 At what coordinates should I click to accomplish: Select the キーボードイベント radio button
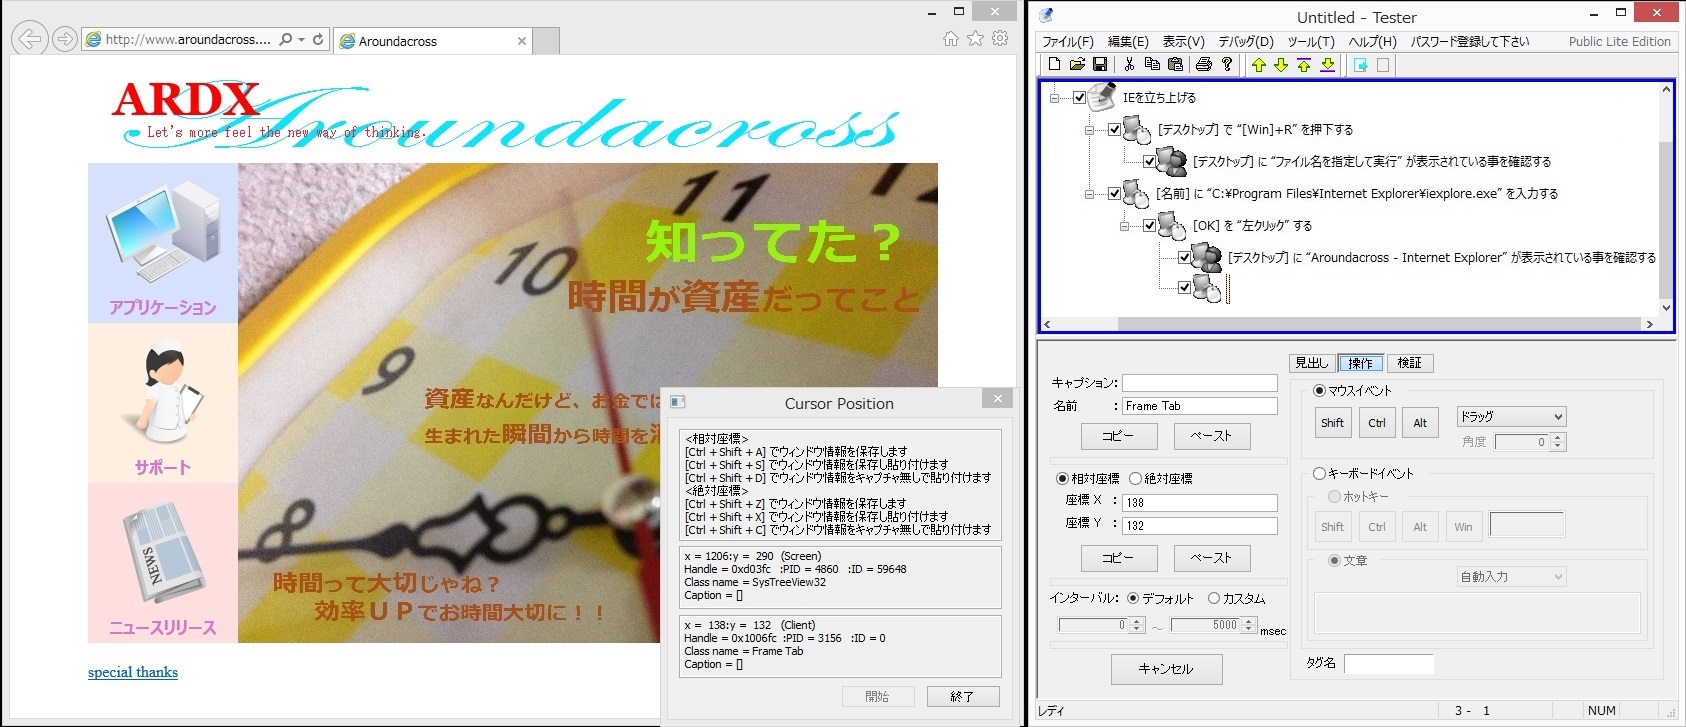click(1319, 474)
